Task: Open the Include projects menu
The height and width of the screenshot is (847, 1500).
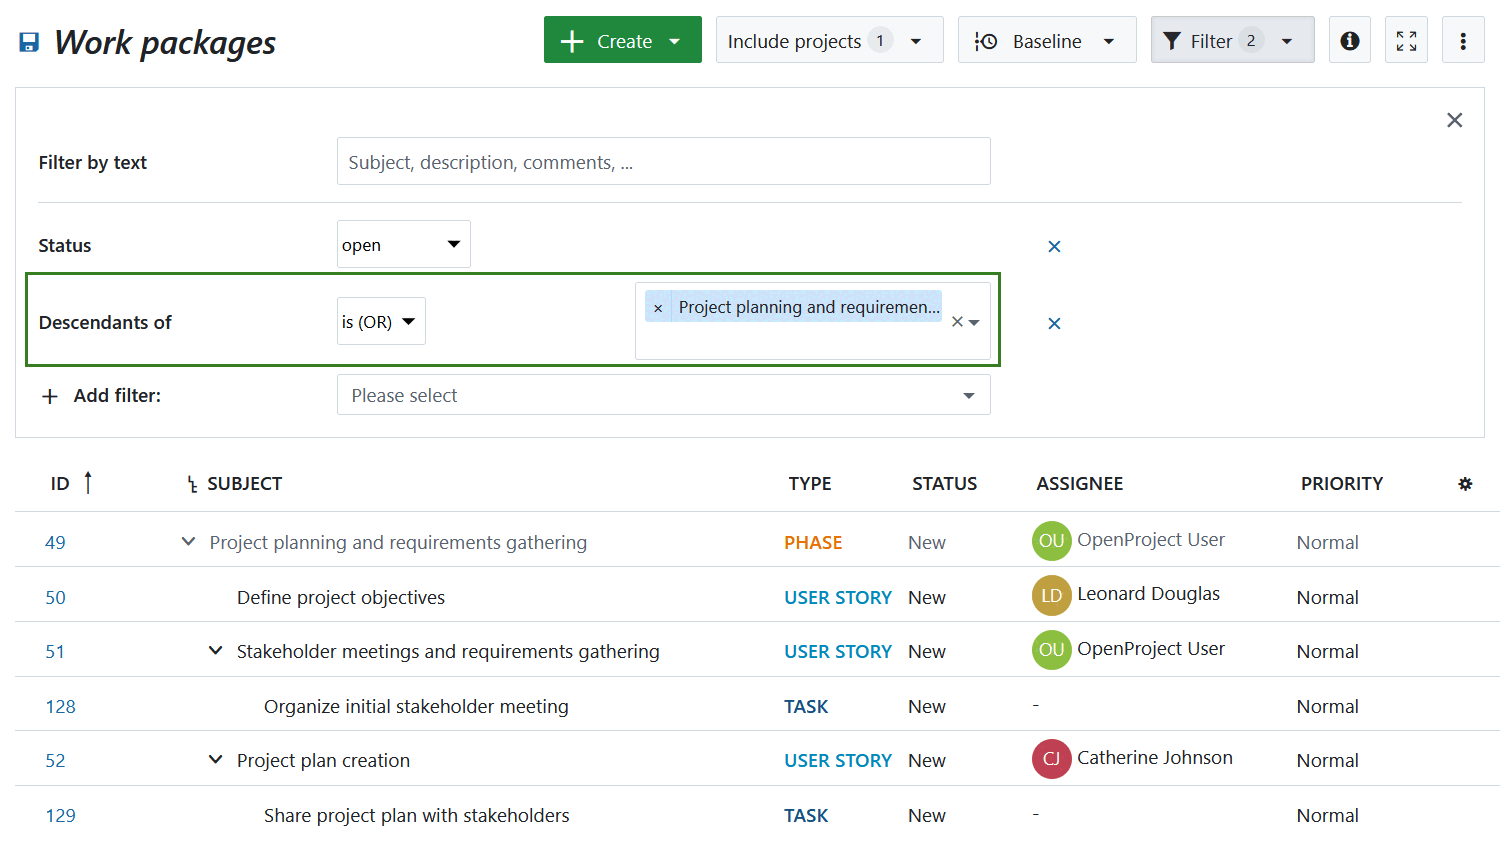Action: coord(829,40)
